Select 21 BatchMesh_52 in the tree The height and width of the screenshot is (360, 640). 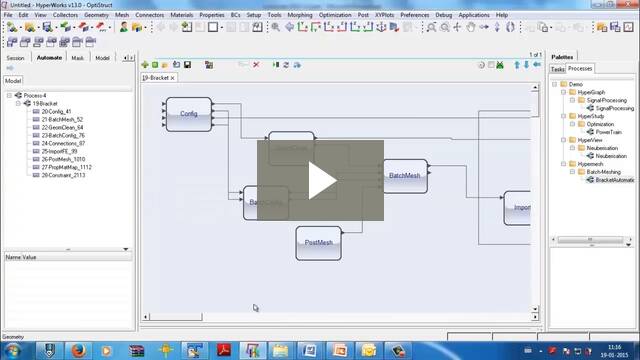(x=62, y=120)
